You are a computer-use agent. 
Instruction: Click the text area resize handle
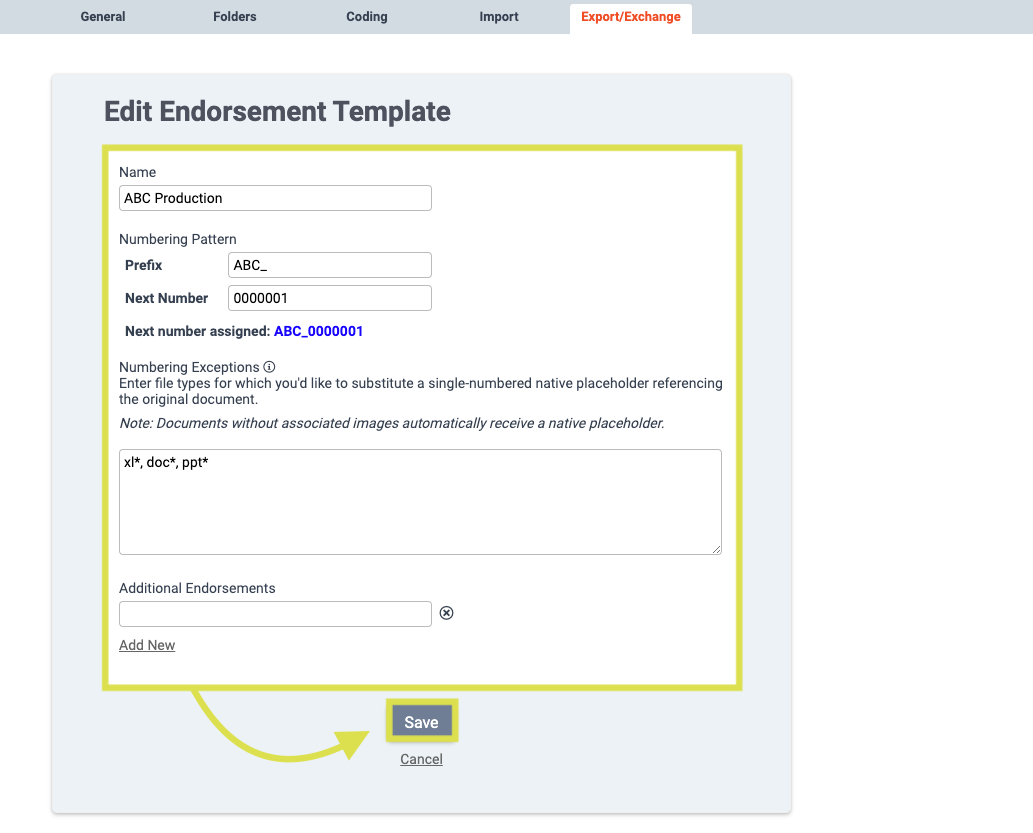click(716, 549)
